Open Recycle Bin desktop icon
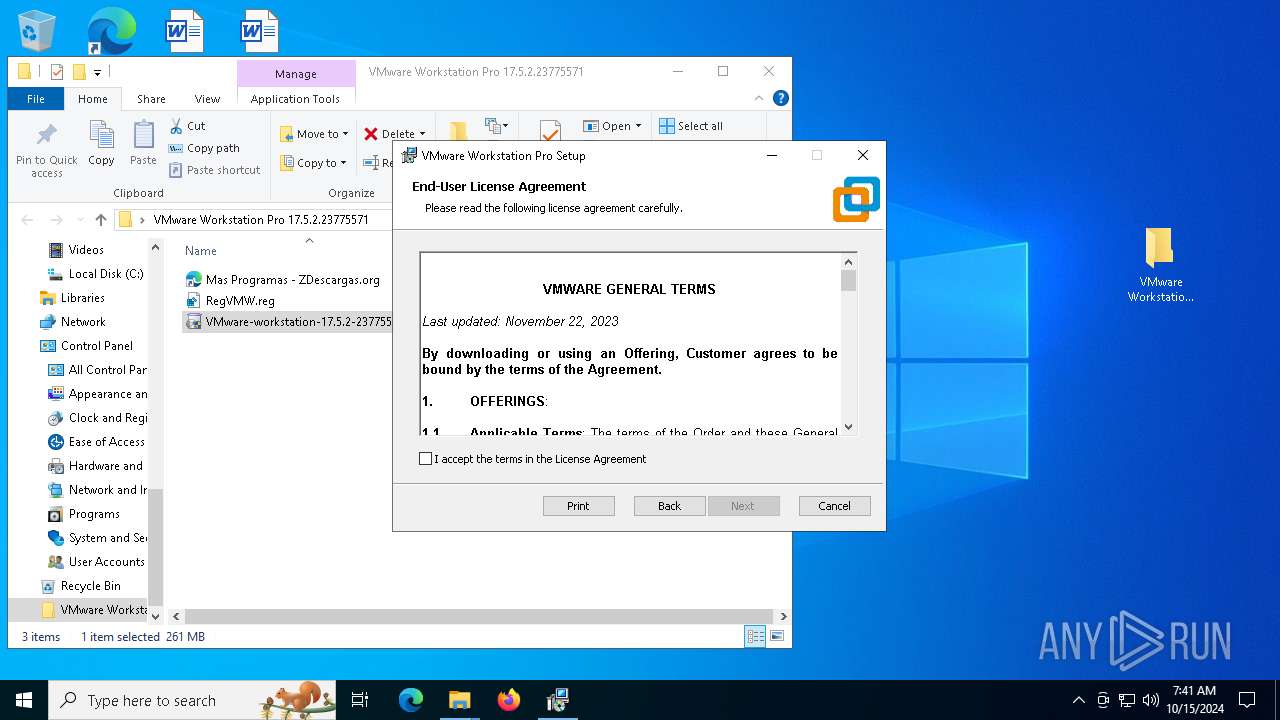The height and width of the screenshot is (720, 1280). (37, 31)
